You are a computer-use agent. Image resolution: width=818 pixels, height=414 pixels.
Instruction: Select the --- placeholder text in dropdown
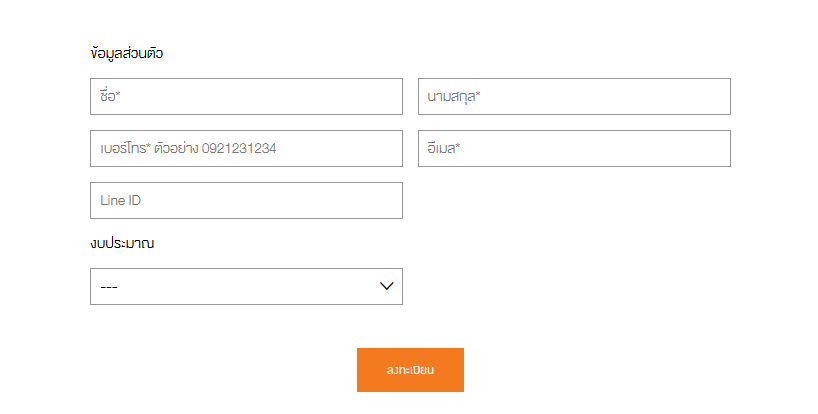click(x=109, y=287)
